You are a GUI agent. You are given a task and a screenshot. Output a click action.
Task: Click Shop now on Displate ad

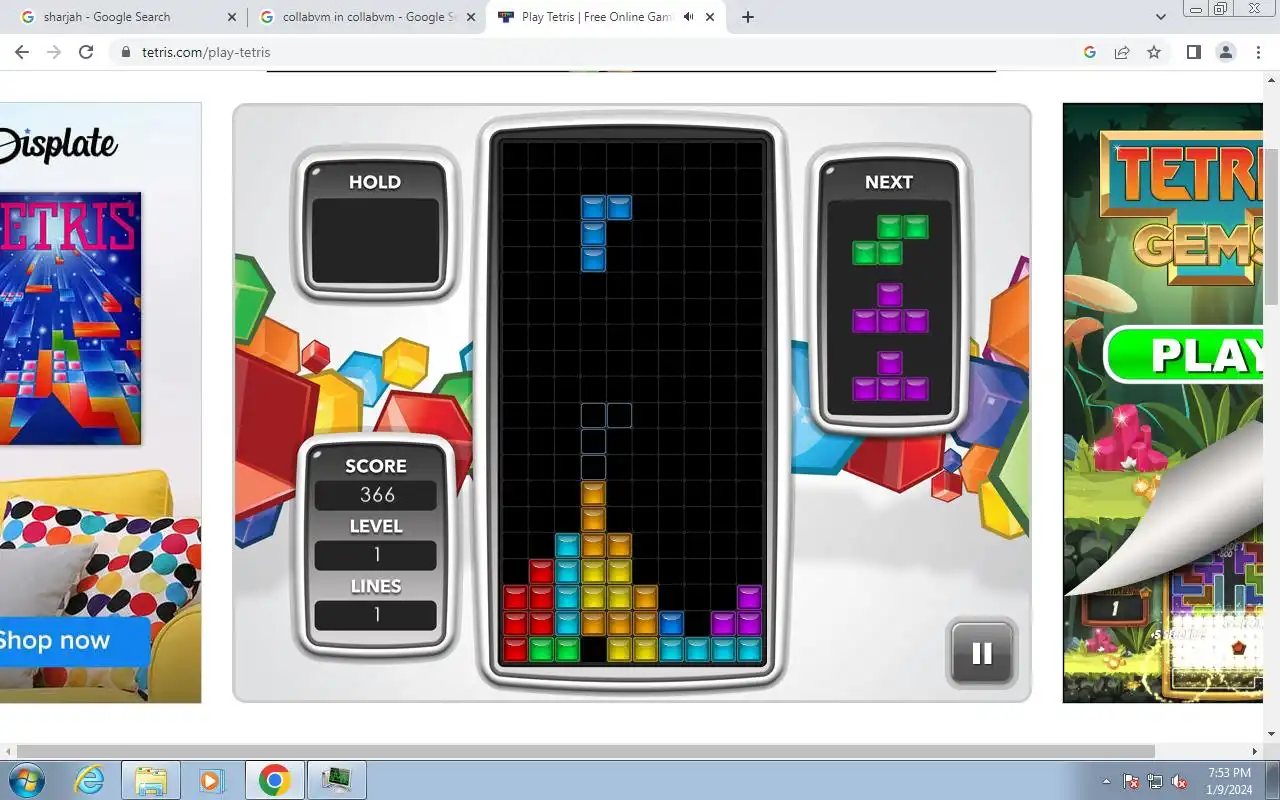click(x=57, y=641)
